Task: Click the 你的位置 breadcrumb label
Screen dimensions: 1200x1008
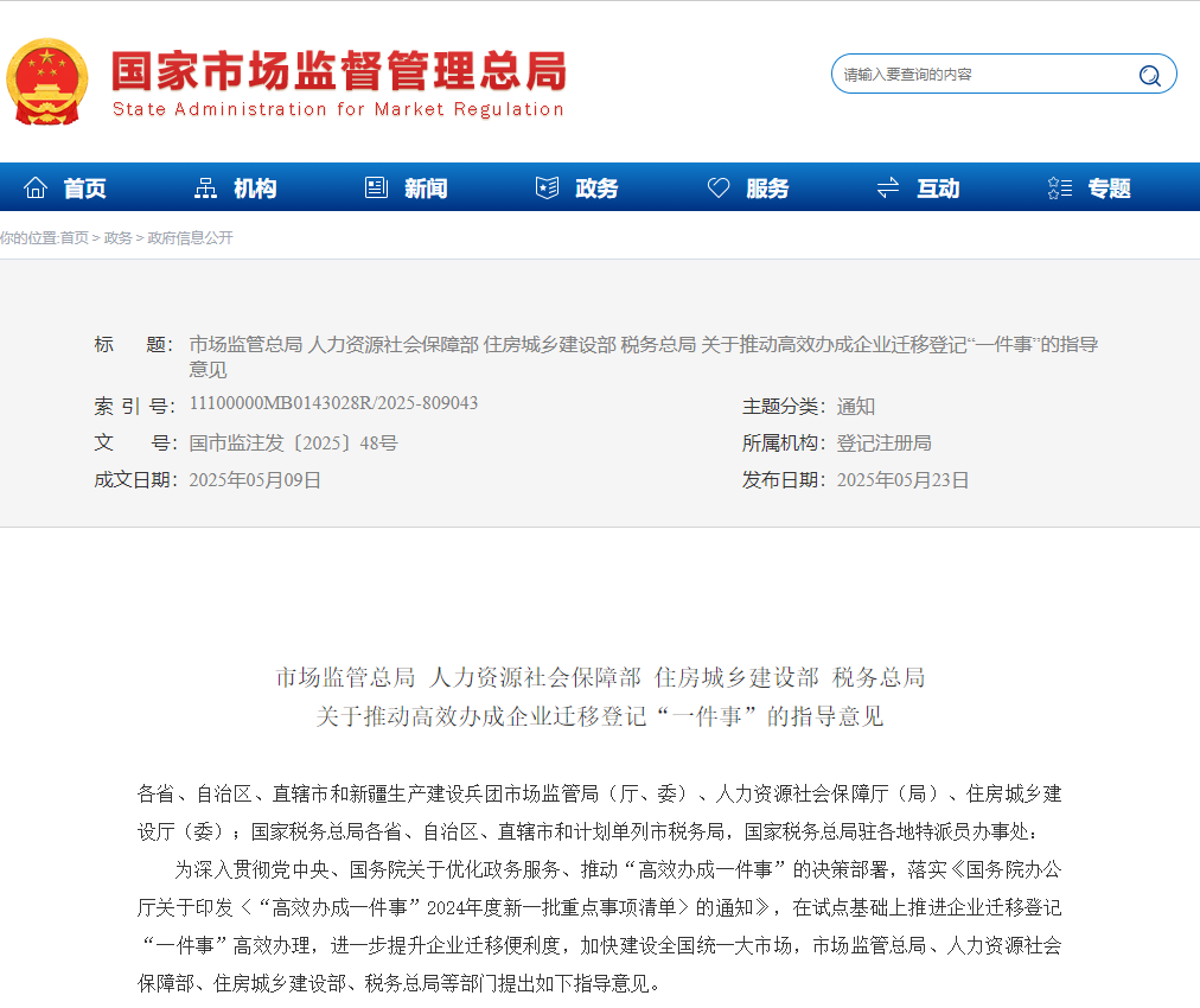Action: (x=28, y=238)
